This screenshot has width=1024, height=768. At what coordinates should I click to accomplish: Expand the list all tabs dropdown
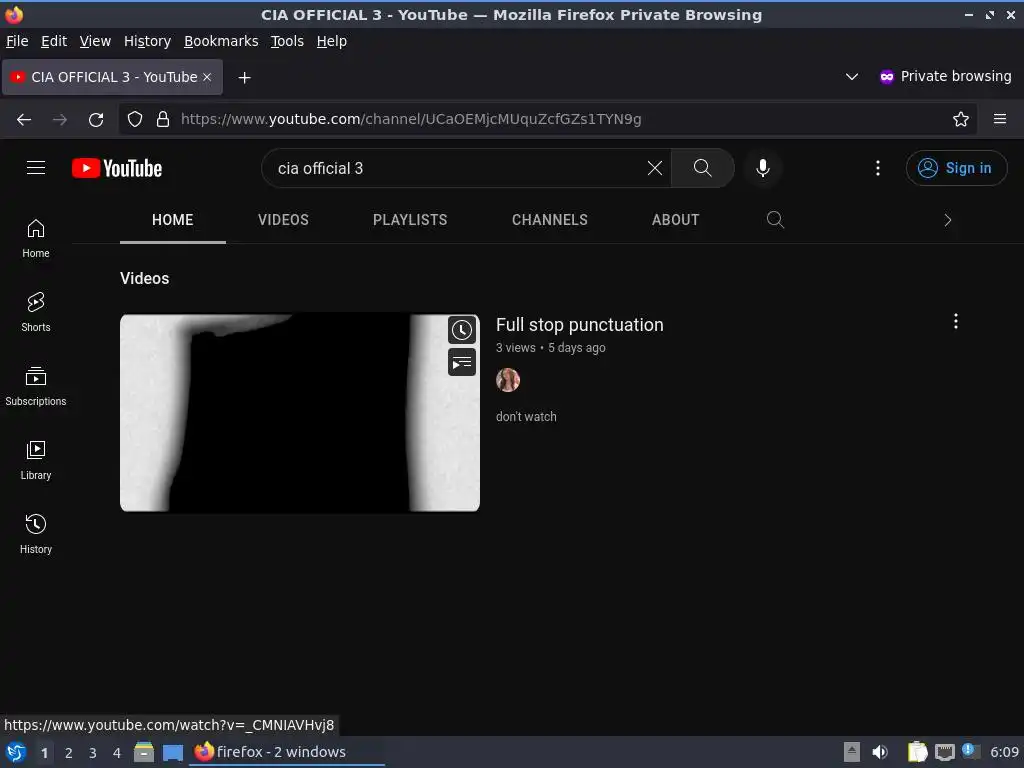point(852,77)
